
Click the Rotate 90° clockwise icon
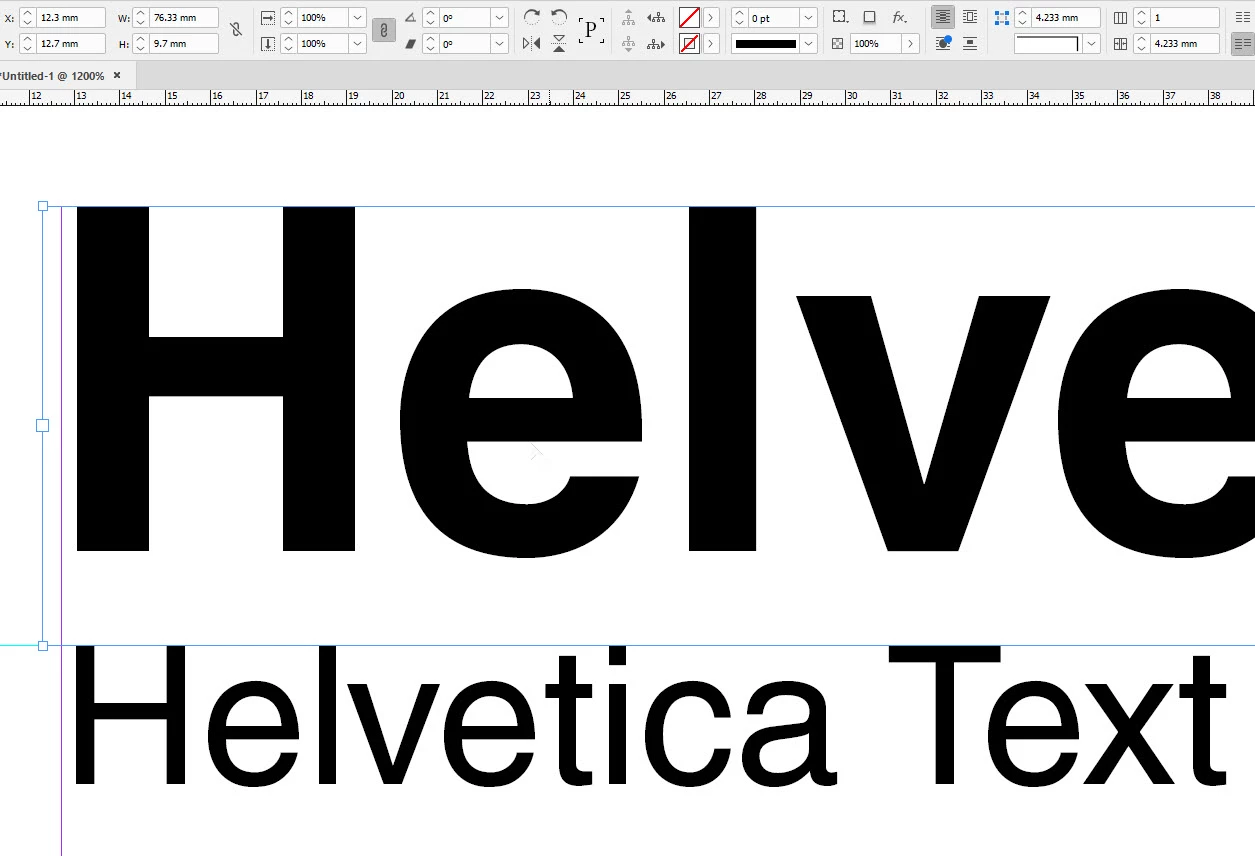pyautogui.click(x=532, y=17)
